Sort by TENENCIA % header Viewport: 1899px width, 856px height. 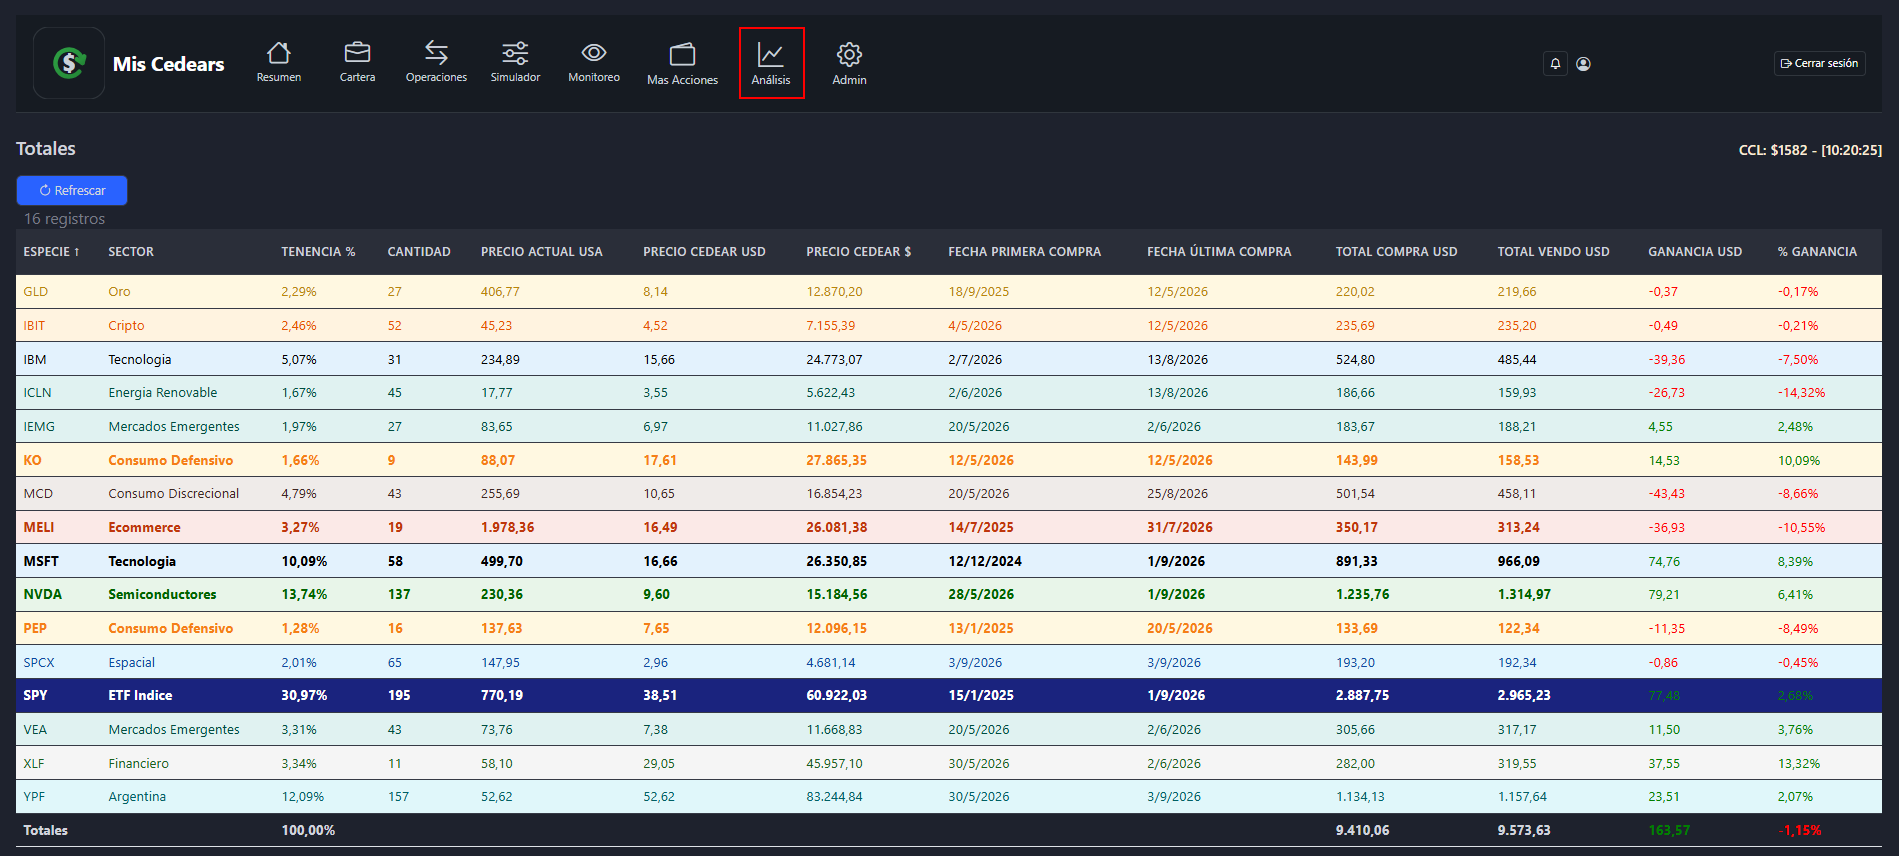(x=318, y=252)
